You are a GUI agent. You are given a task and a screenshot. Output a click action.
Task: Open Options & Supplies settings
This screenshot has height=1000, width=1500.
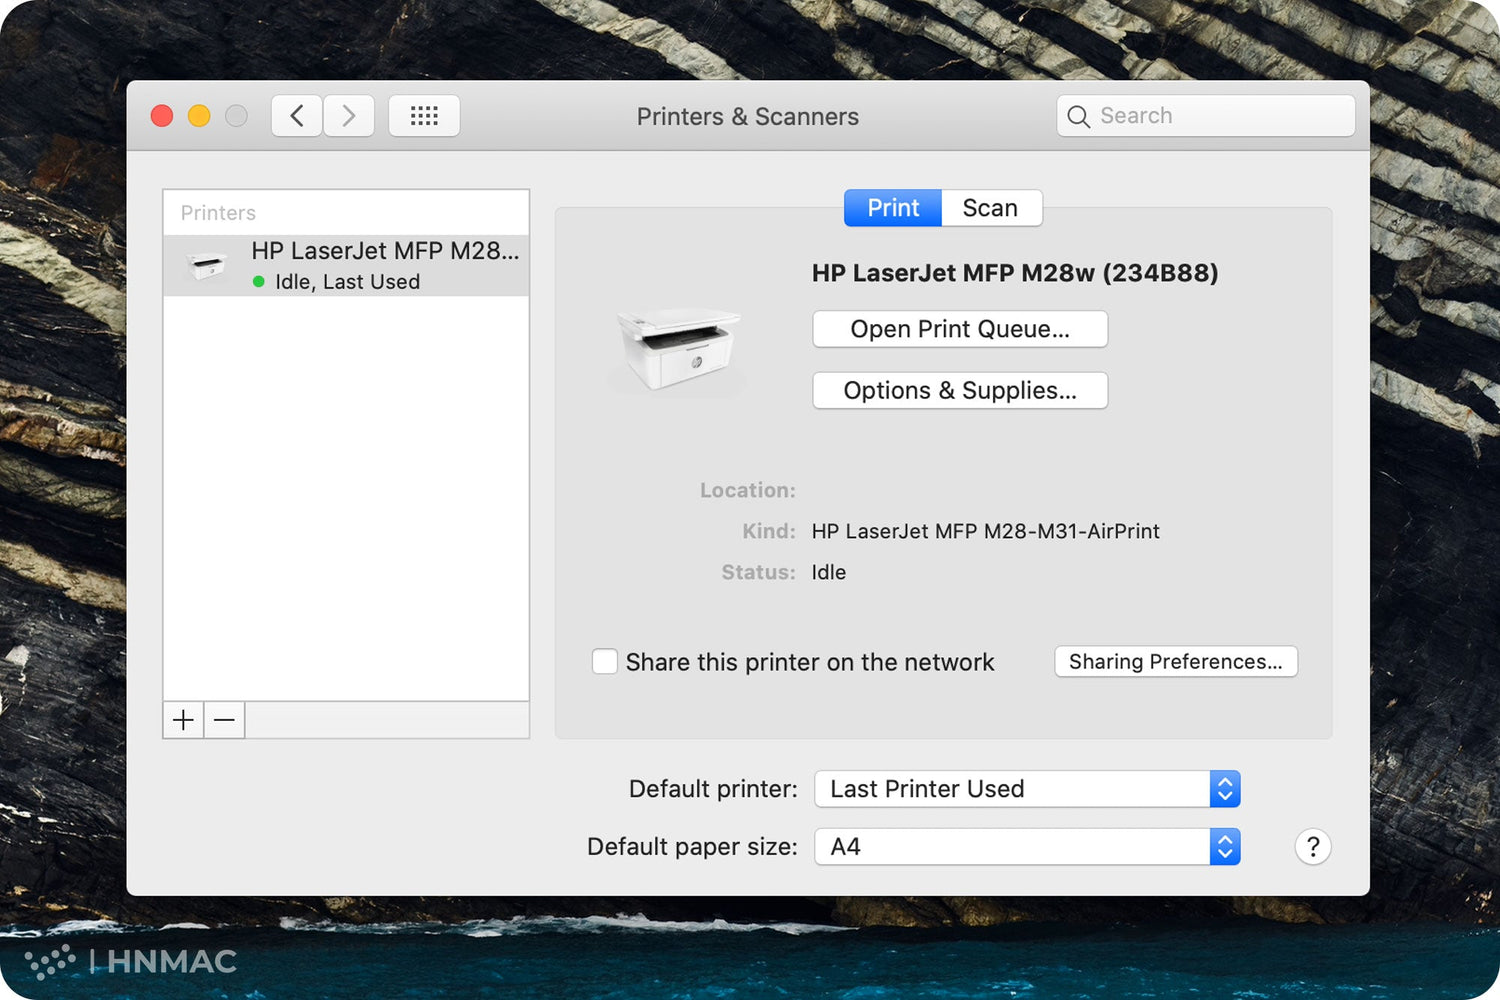[959, 391]
